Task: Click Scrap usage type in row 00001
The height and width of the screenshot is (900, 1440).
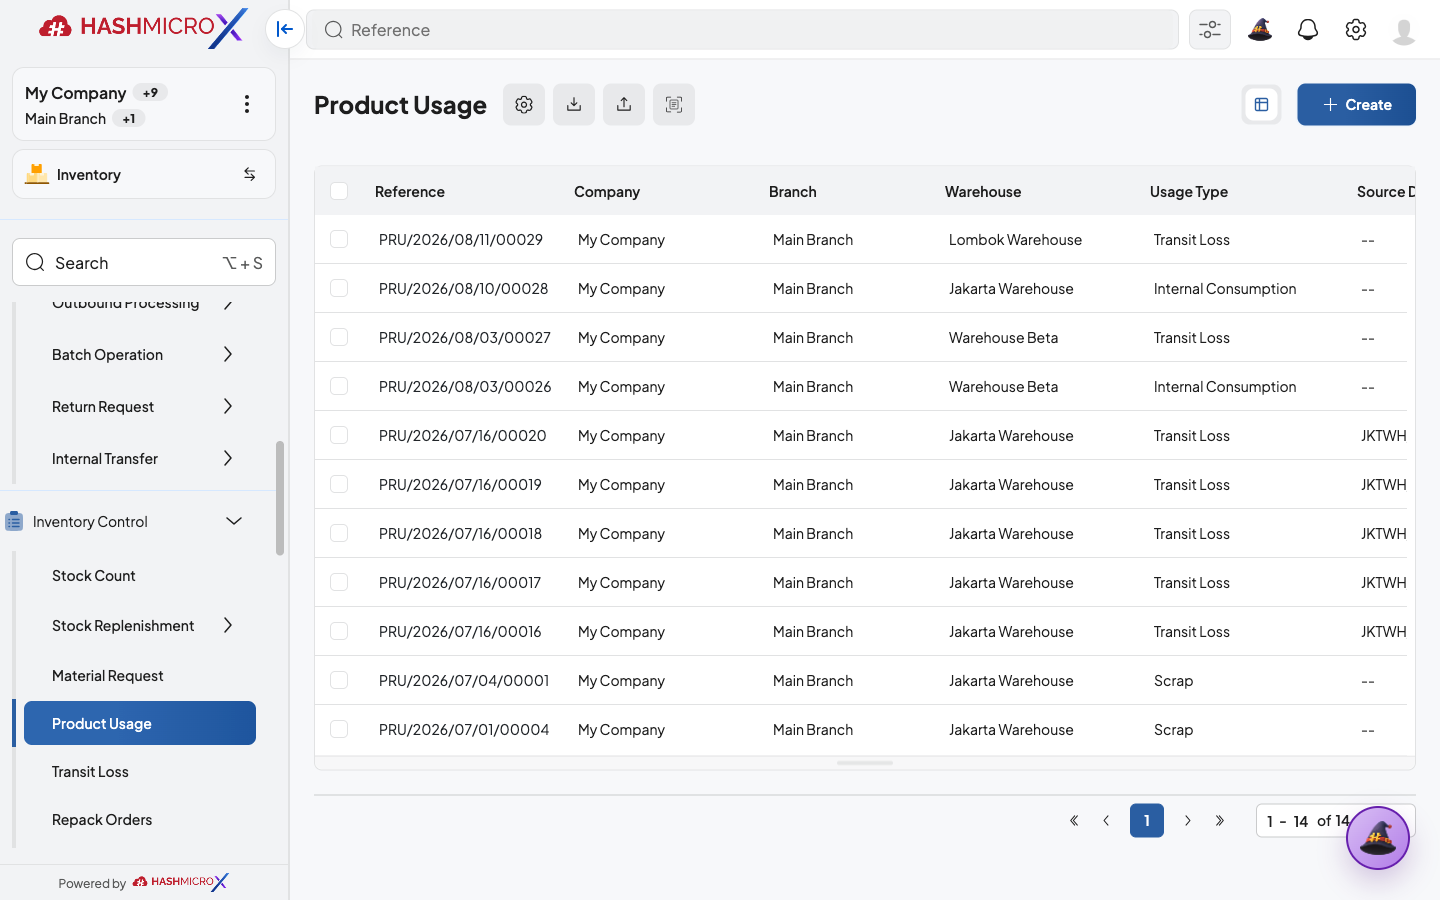Action: tap(1173, 681)
